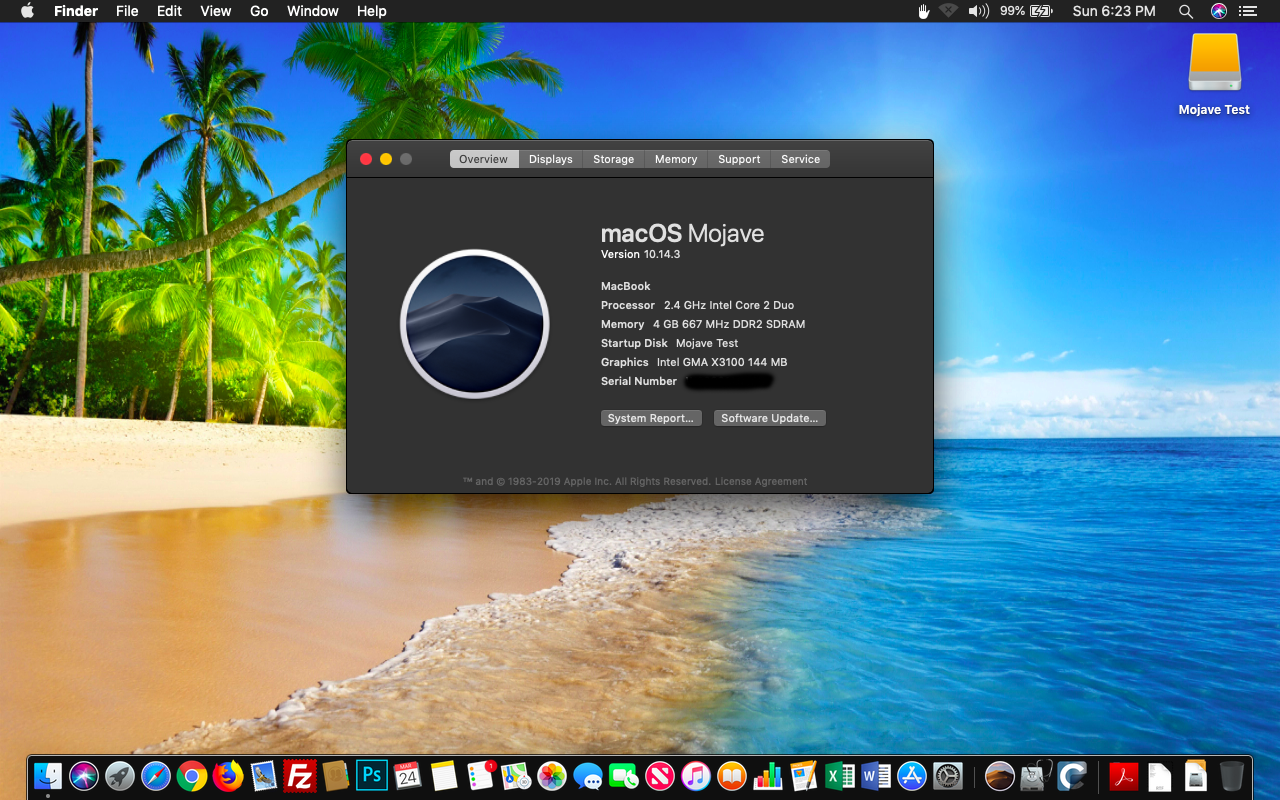Click the date and time Sun 6:23 PM
This screenshot has height=800, width=1280.
point(1114,11)
